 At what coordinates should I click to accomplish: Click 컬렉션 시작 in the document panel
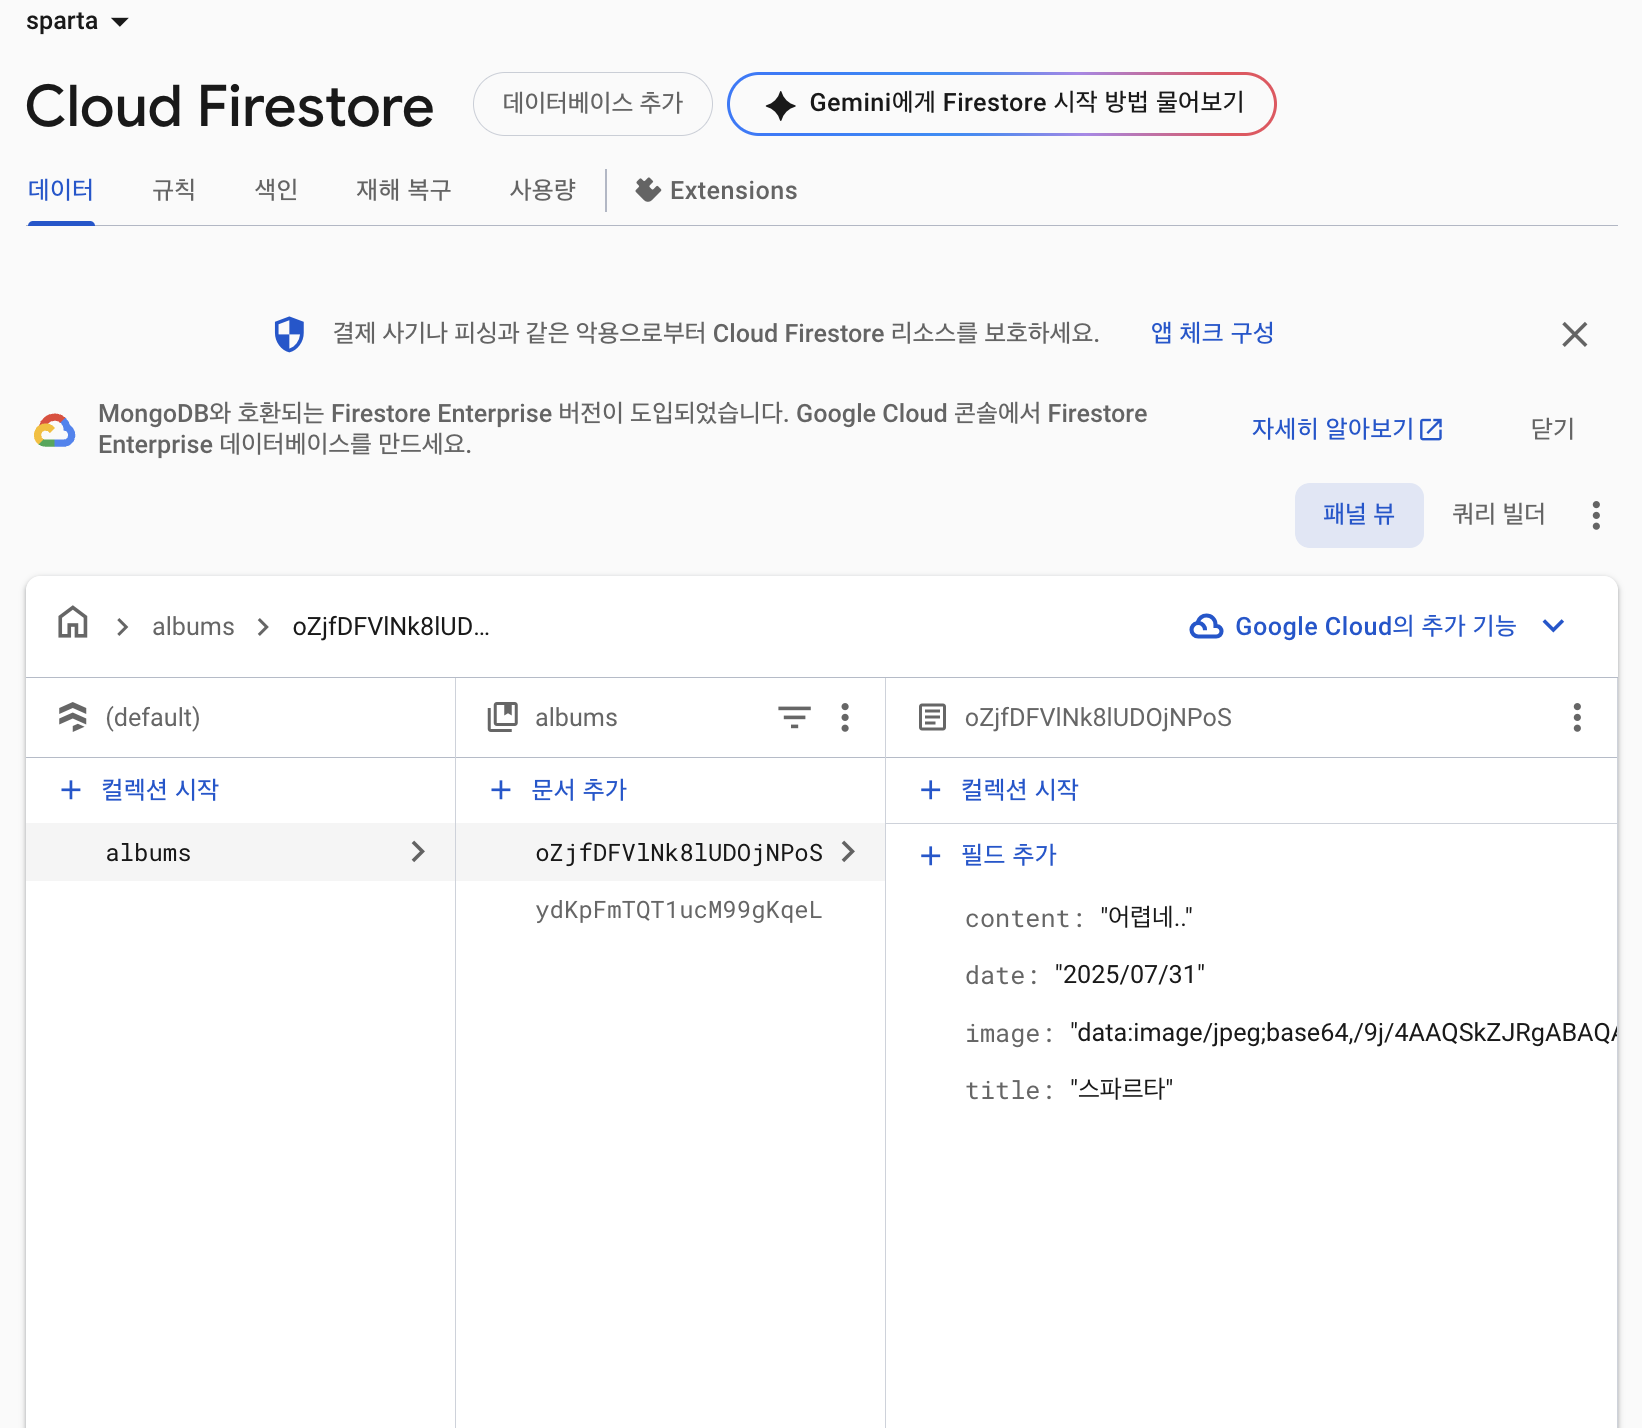click(x=1000, y=790)
